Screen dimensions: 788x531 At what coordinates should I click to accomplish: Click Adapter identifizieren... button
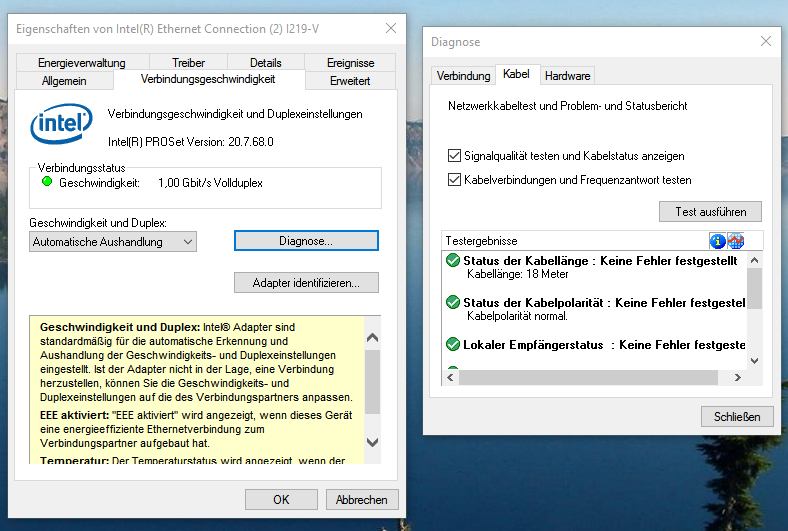(x=306, y=283)
